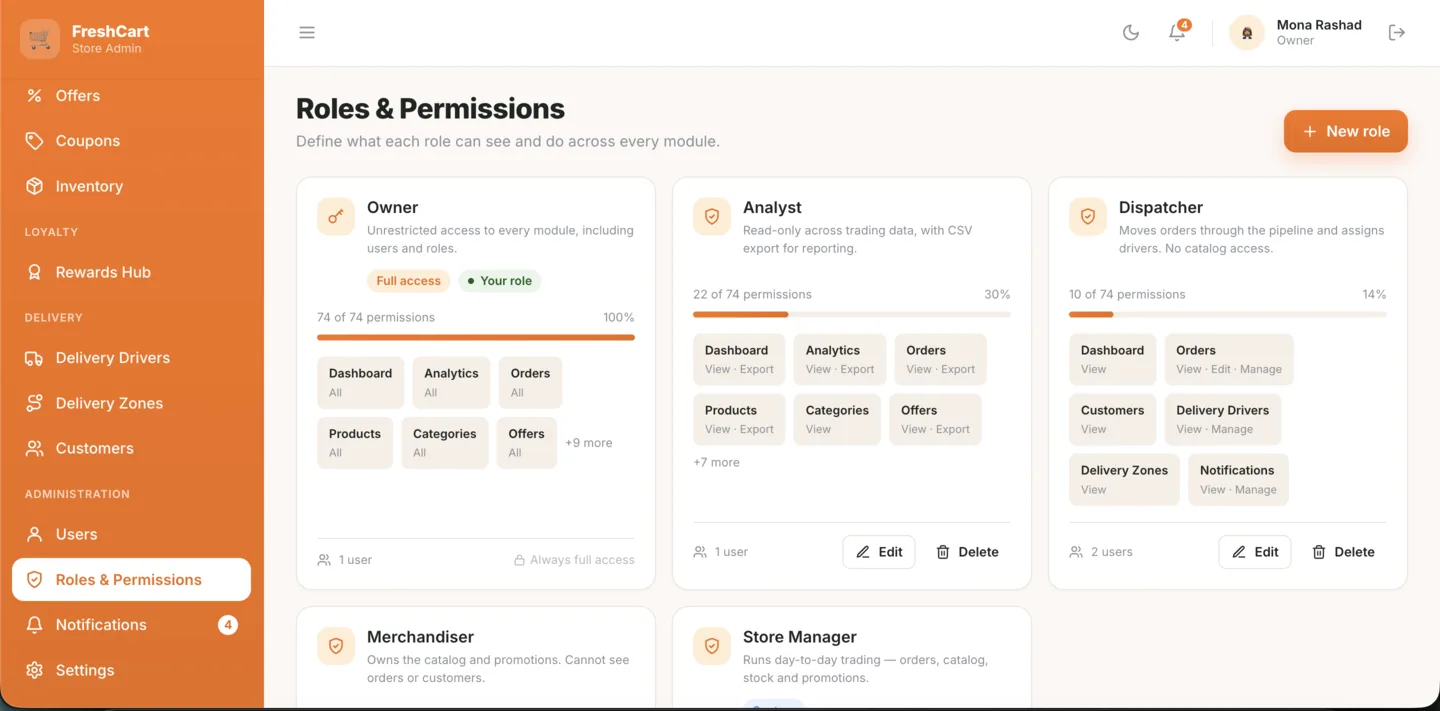Edit the Analyst role
The width and height of the screenshot is (1440, 711).
(x=879, y=552)
